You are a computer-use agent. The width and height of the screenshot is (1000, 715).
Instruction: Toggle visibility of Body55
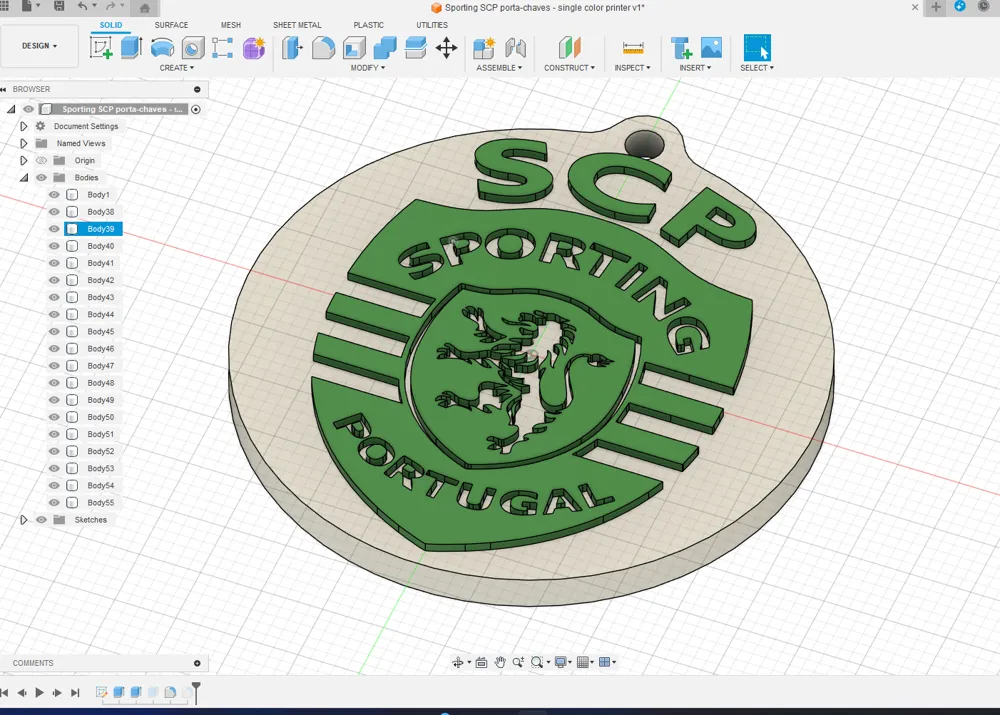click(x=53, y=502)
